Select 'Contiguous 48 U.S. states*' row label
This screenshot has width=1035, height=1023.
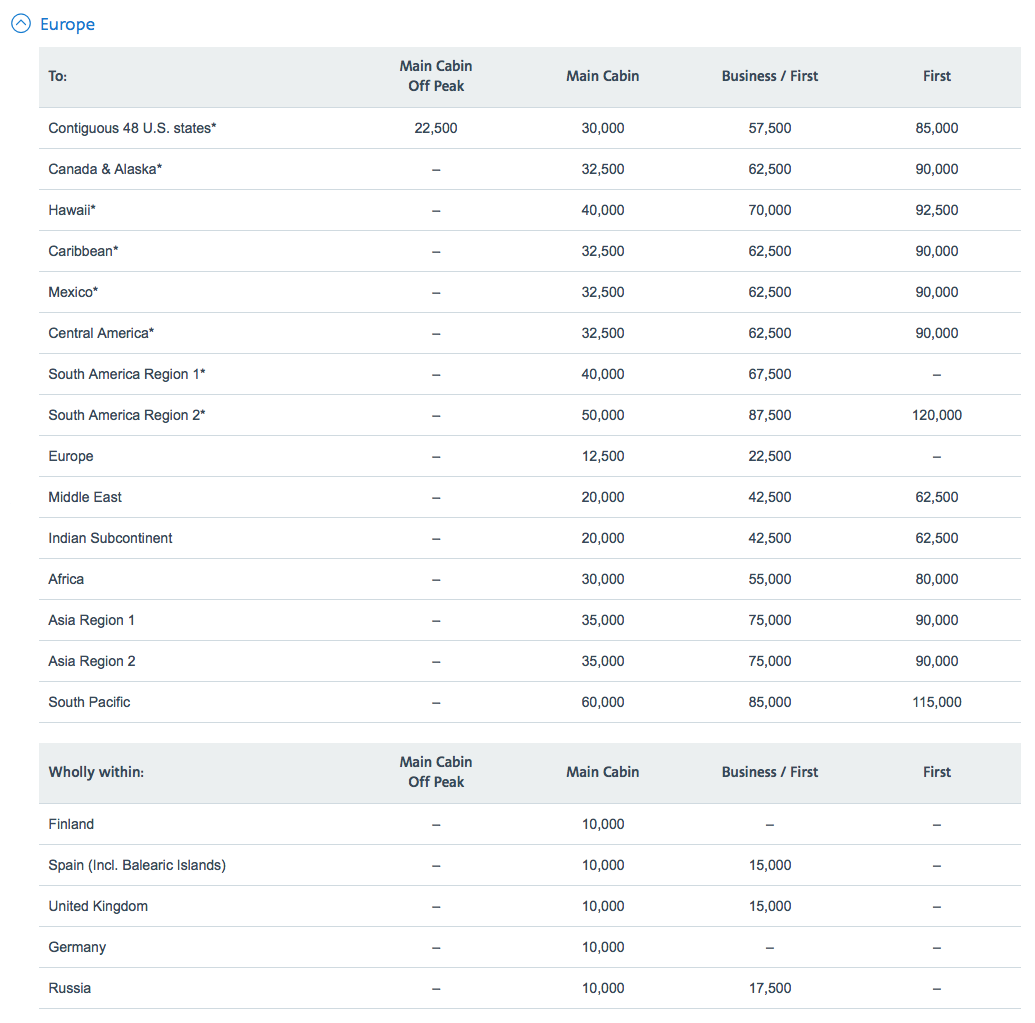pos(132,128)
